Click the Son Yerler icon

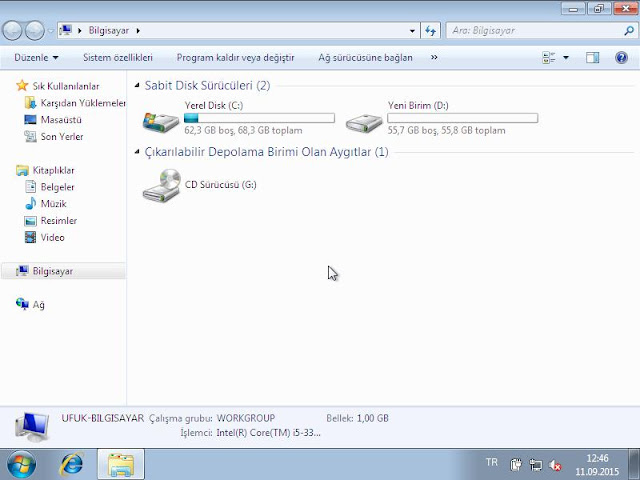tap(30, 136)
